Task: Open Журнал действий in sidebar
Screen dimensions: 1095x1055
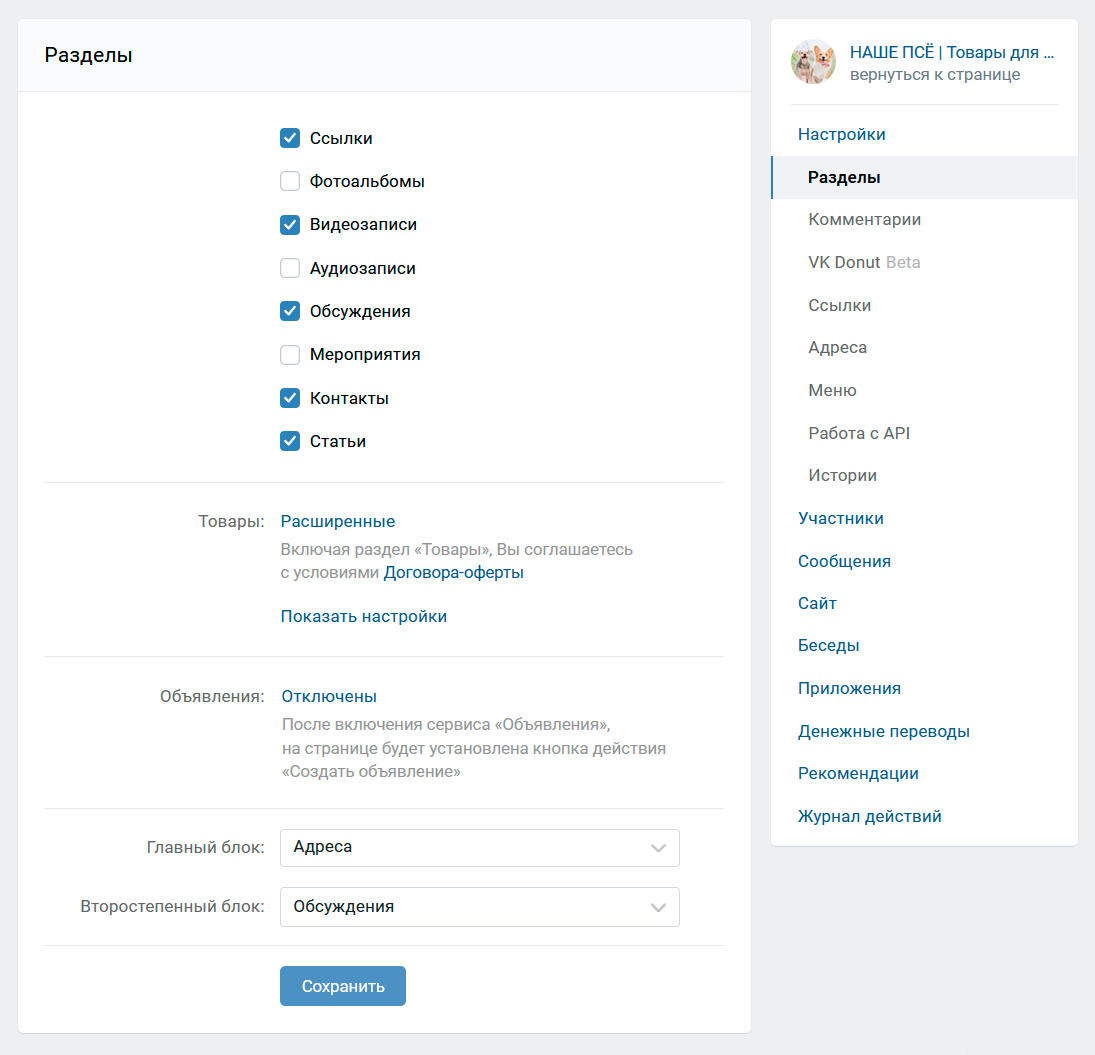Action: point(869,816)
